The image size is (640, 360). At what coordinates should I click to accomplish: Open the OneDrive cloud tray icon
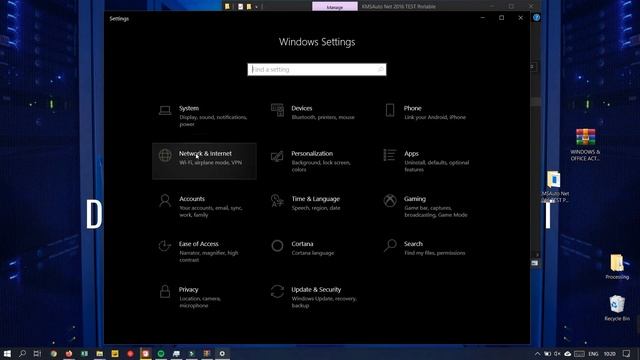point(567,354)
